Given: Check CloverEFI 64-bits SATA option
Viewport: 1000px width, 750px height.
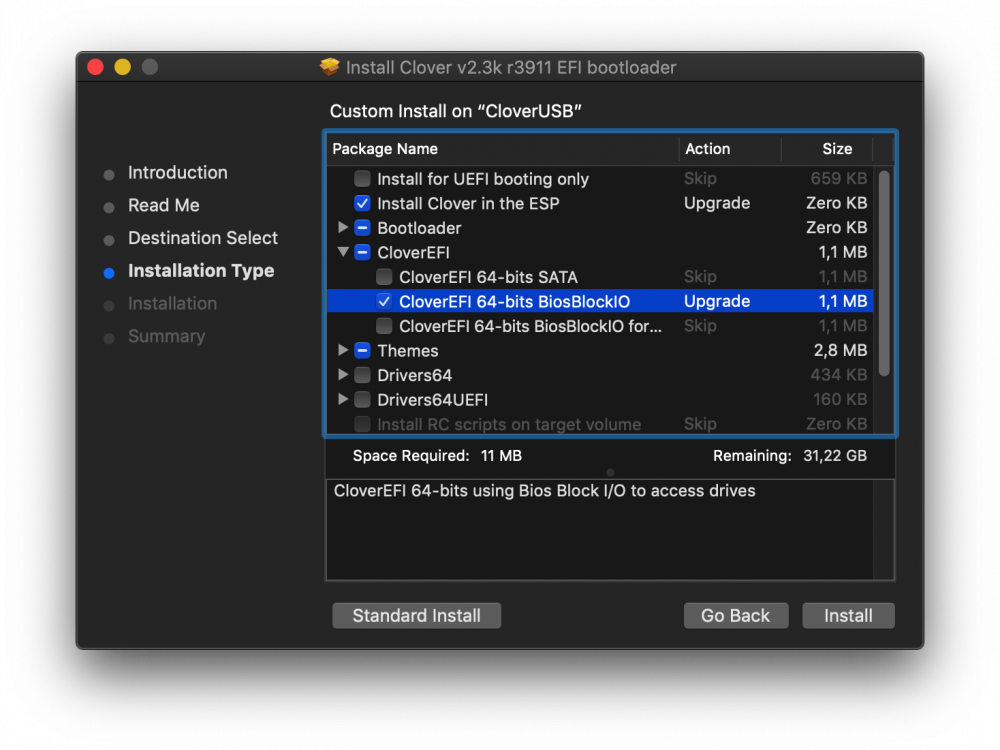Looking at the screenshot, I should 384,277.
